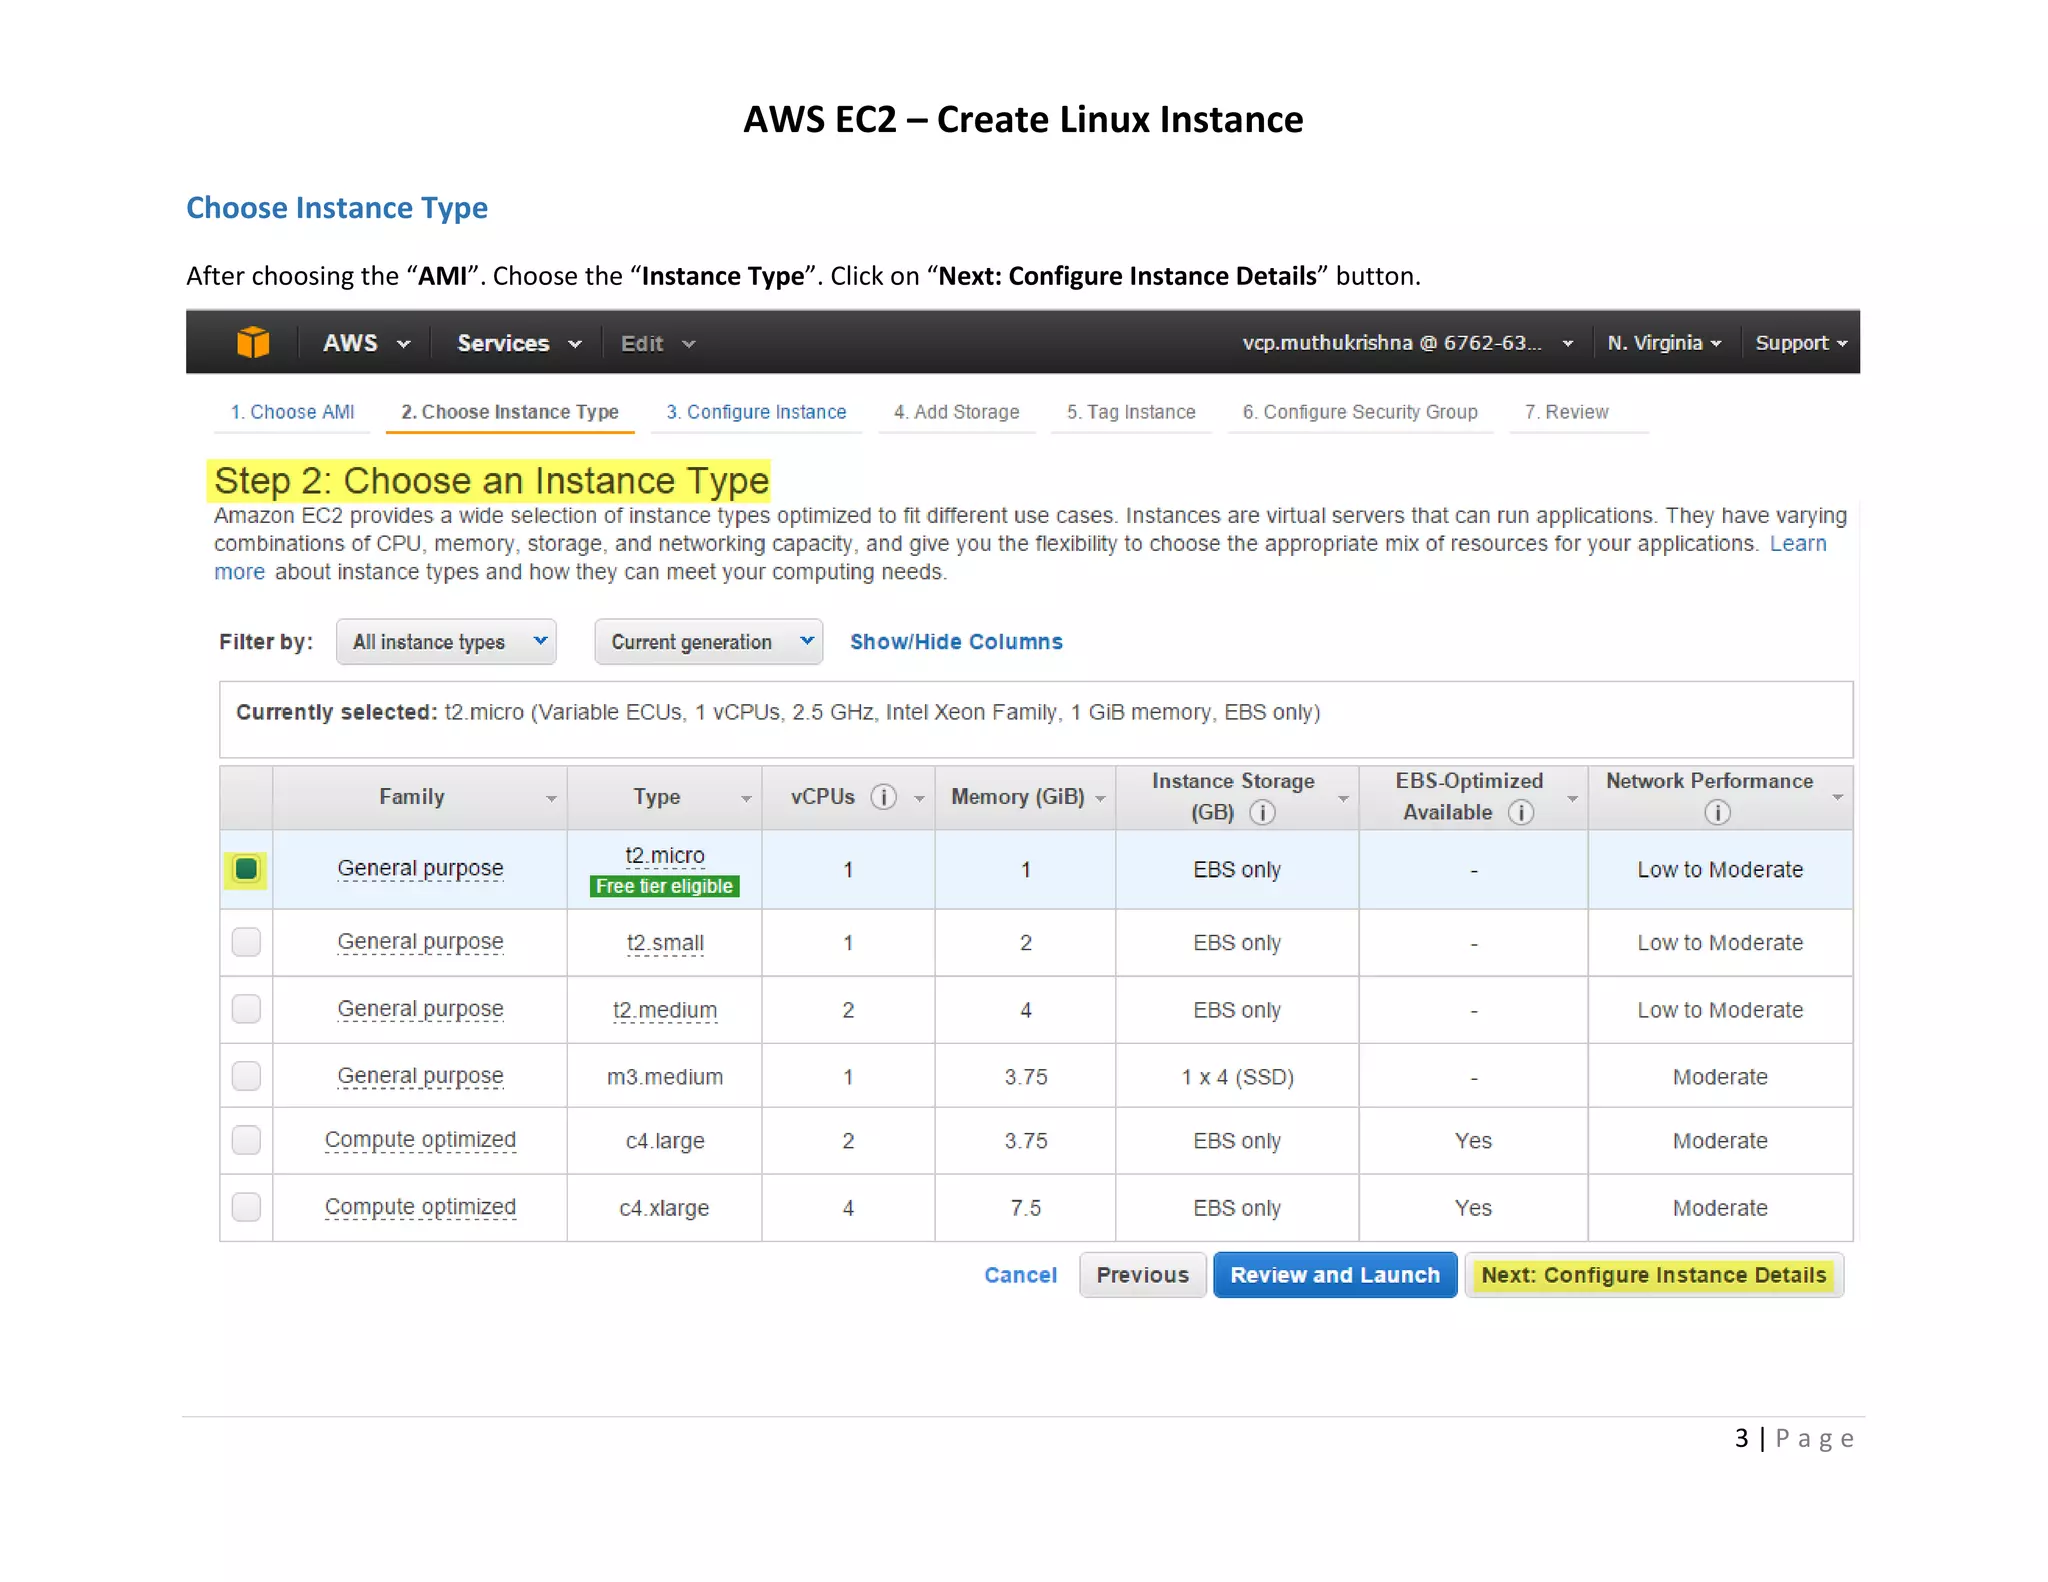Click the c4.xlarge type cell
This screenshot has height=1582, width=2048.
665,1208
